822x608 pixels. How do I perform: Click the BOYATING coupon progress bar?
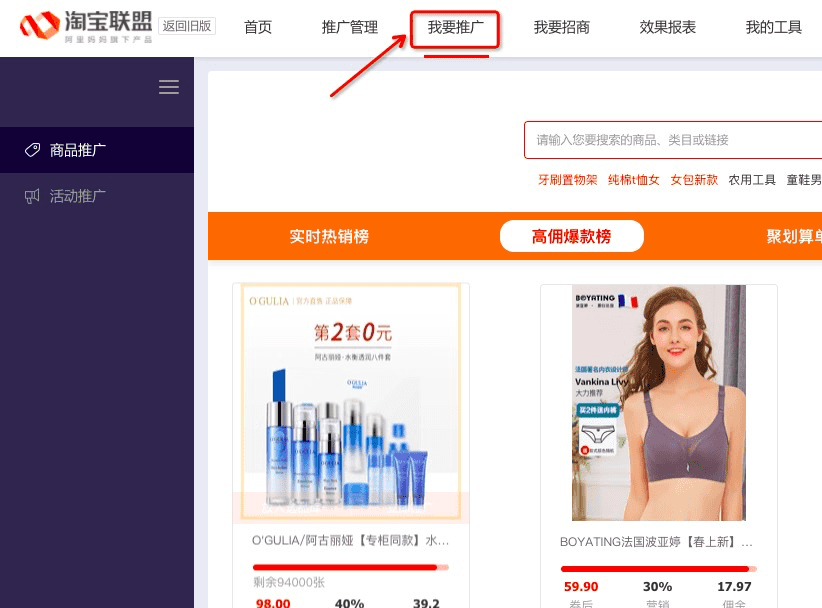click(658, 569)
